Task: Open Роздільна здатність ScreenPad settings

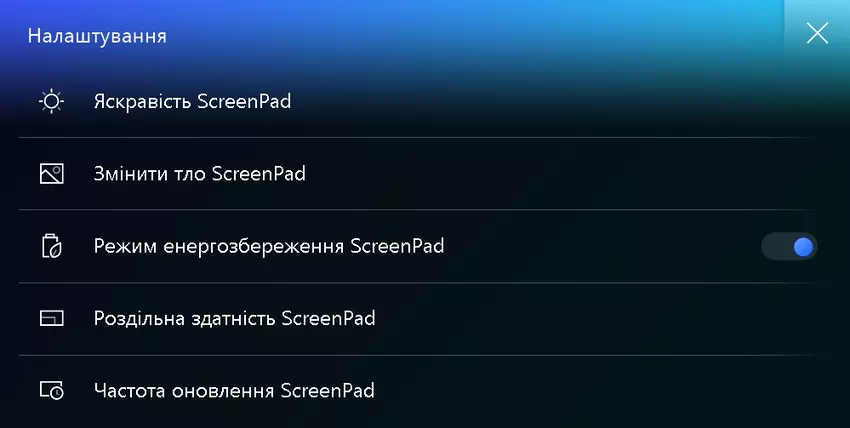Action: [x=418, y=319]
